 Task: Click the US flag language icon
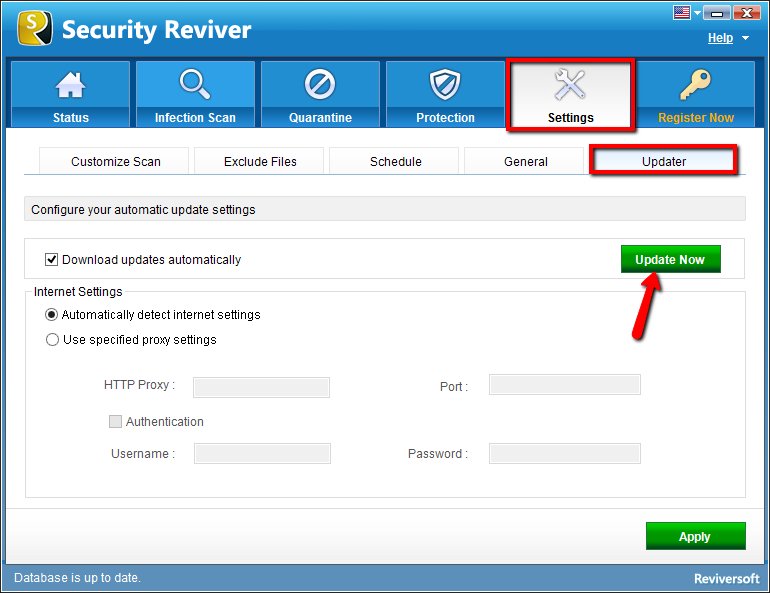682,12
